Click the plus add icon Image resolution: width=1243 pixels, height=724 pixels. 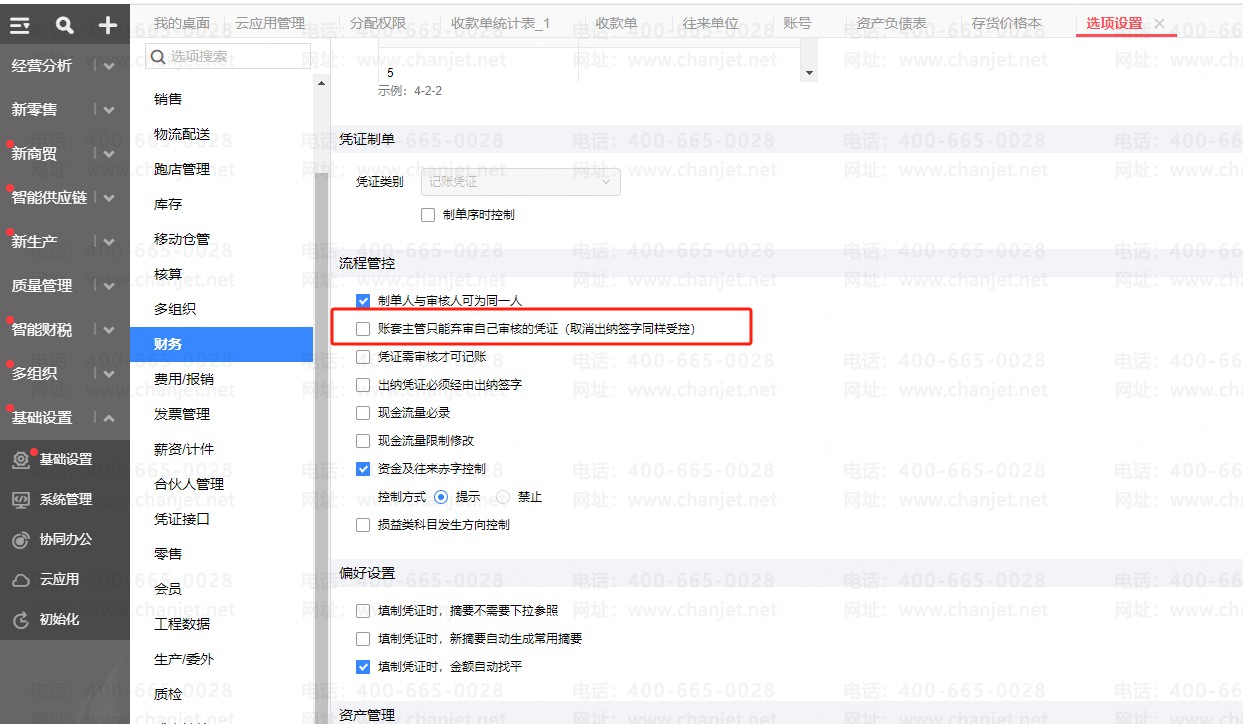tap(108, 25)
